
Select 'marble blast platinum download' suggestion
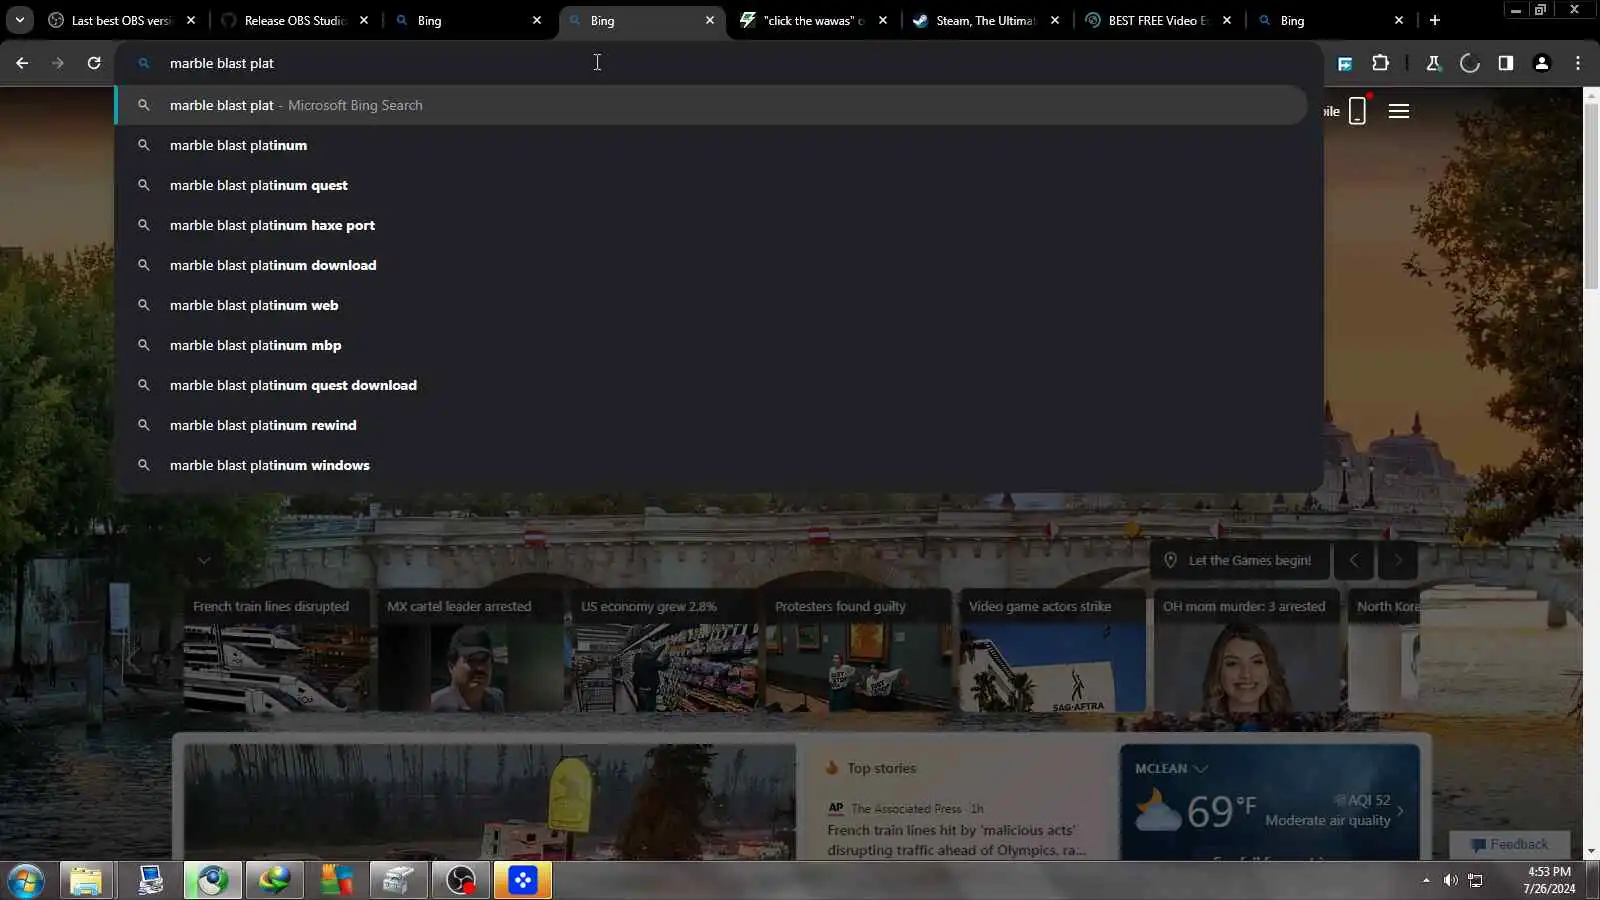[x=712, y=265]
